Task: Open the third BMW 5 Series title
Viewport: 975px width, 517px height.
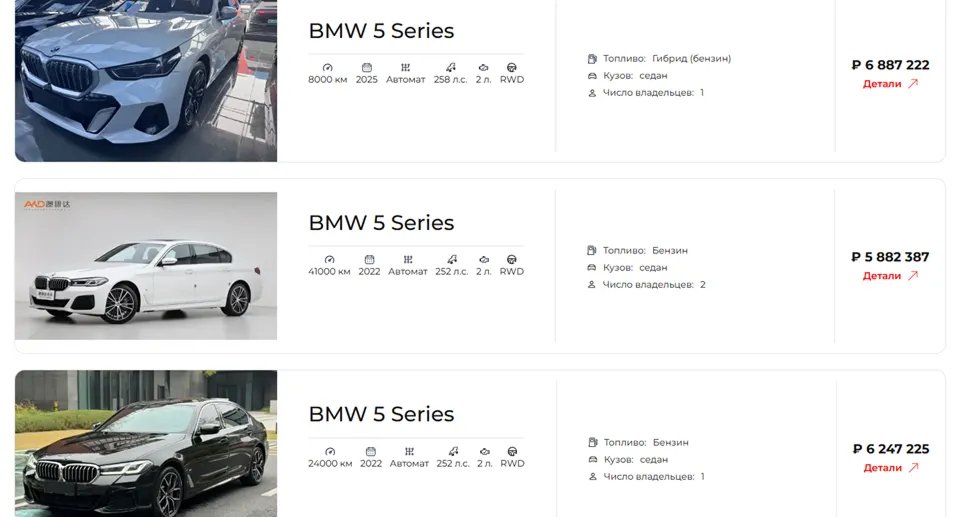Action: point(381,414)
